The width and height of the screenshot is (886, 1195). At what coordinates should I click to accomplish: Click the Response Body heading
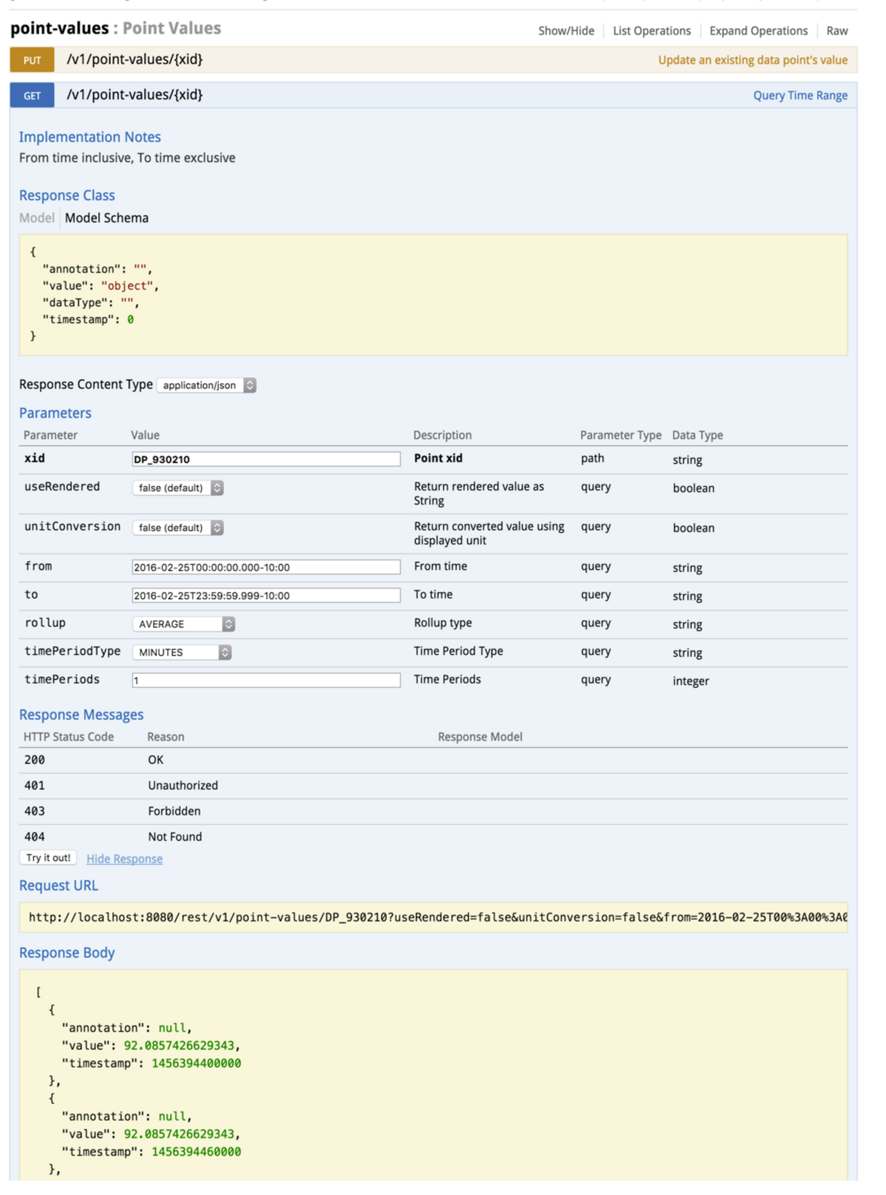(67, 953)
